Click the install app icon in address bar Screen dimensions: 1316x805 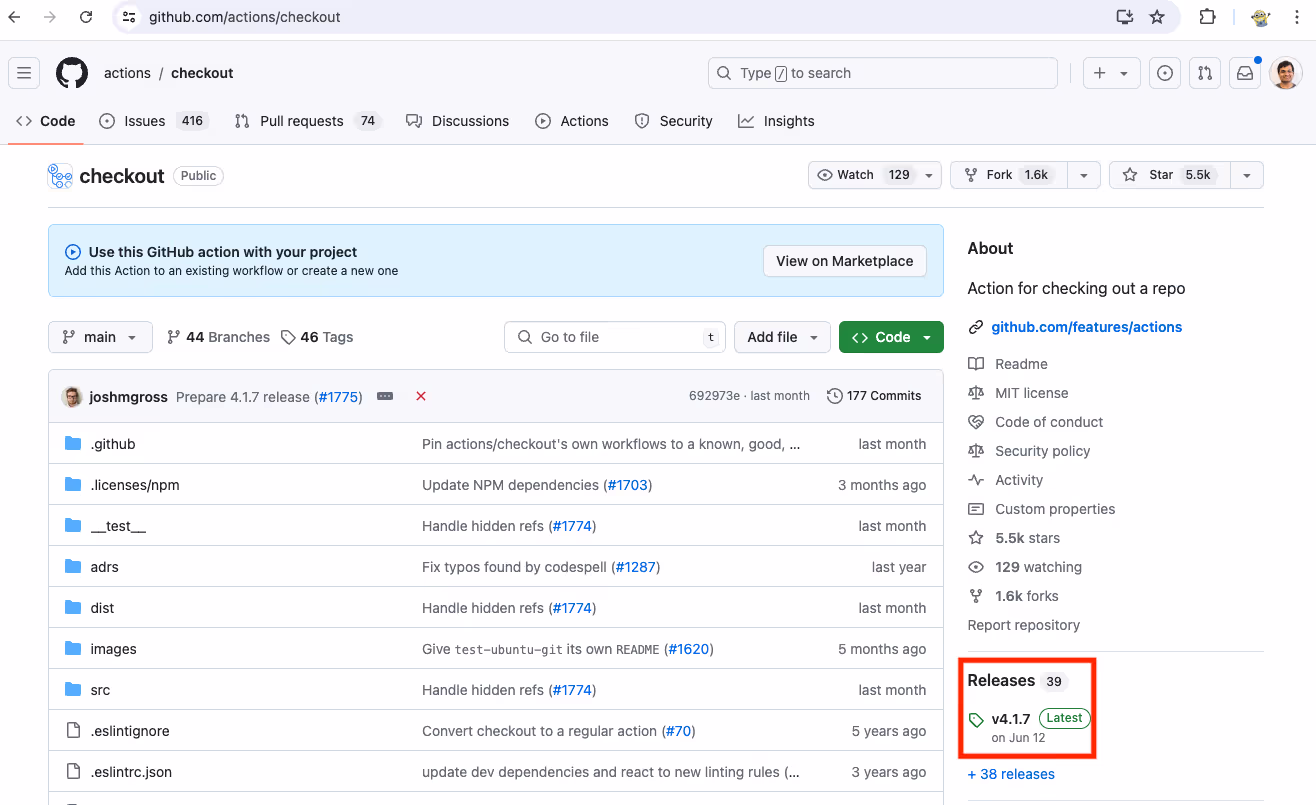click(x=1125, y=17)
